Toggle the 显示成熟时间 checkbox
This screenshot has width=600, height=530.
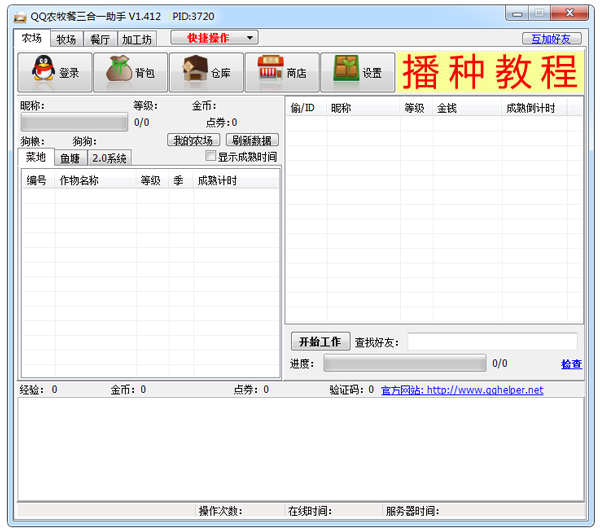210,157
